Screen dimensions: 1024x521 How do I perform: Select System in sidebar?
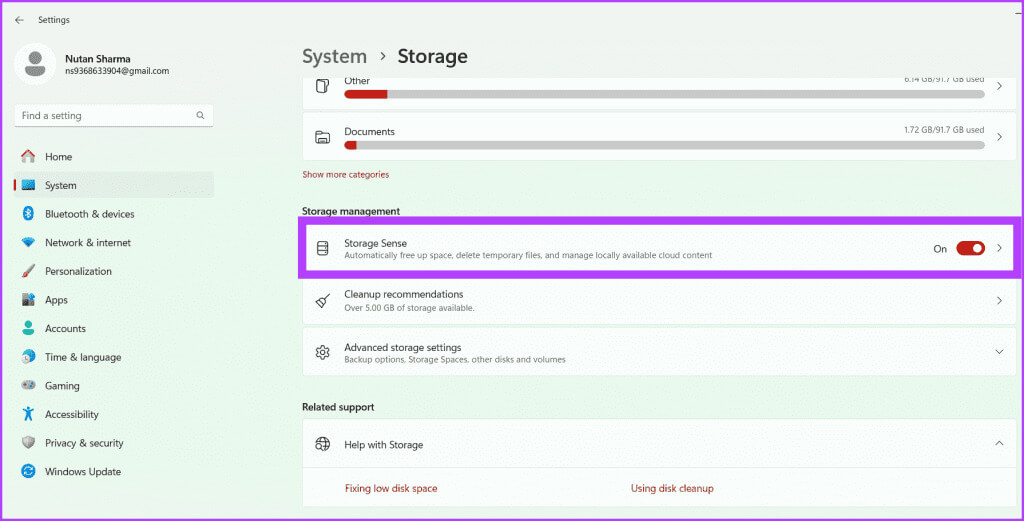click(114, 185)
